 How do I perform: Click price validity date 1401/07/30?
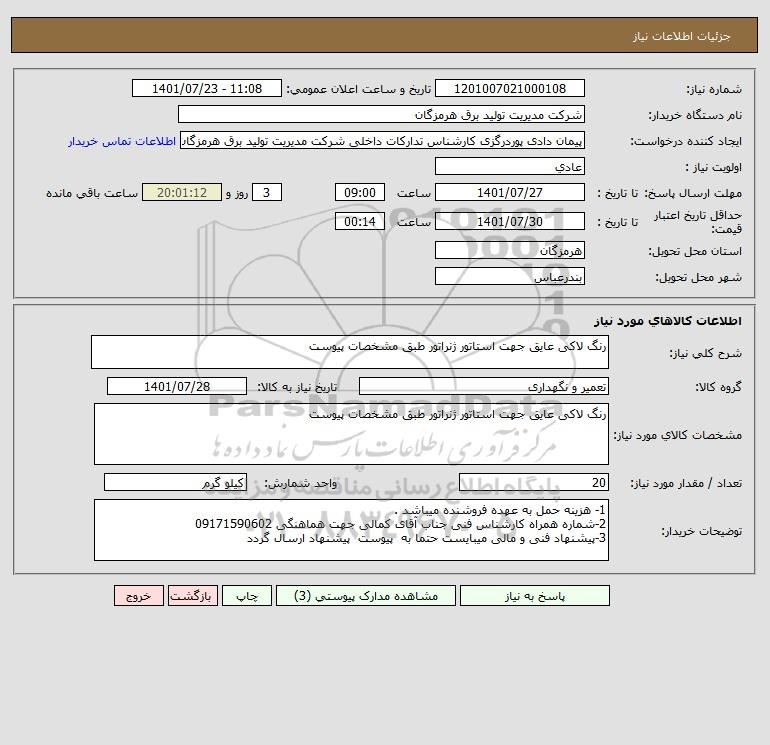[x=510, y=221]
